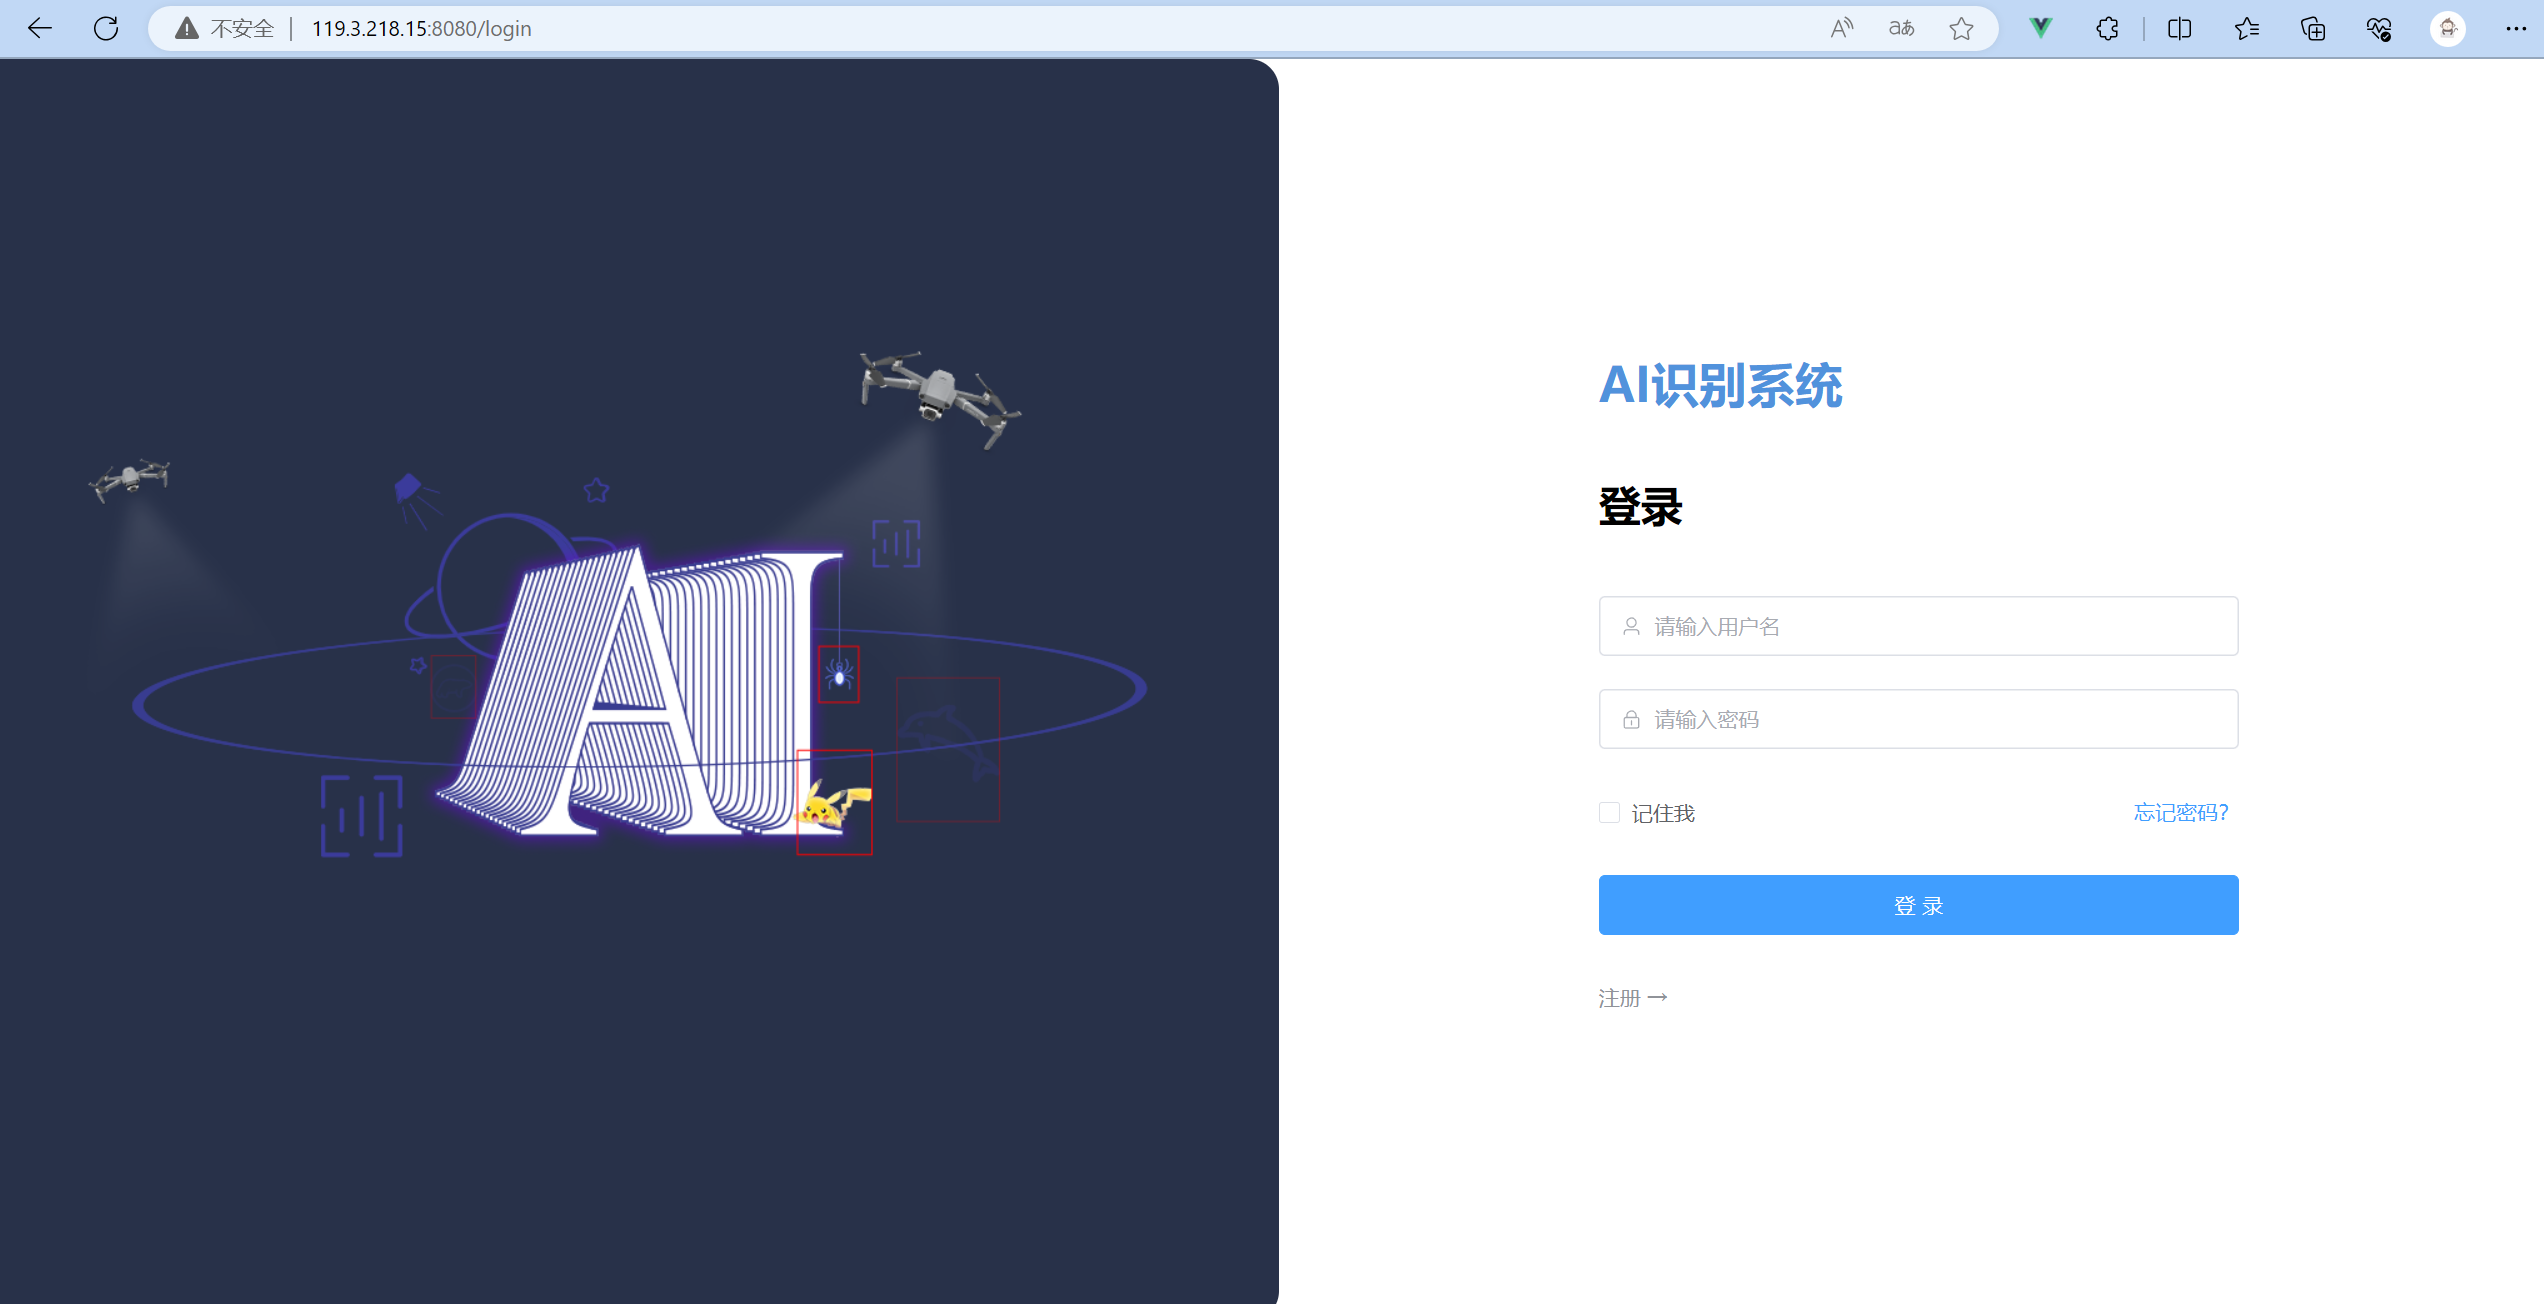Open the read aloud icon

pos(1841,28)
